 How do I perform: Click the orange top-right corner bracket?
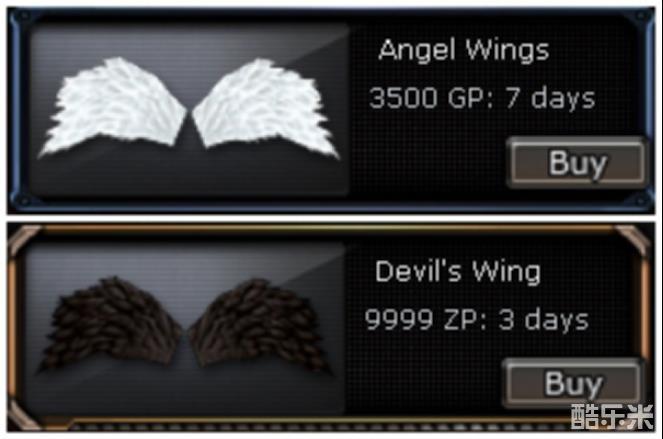click(x=634, y=241)
